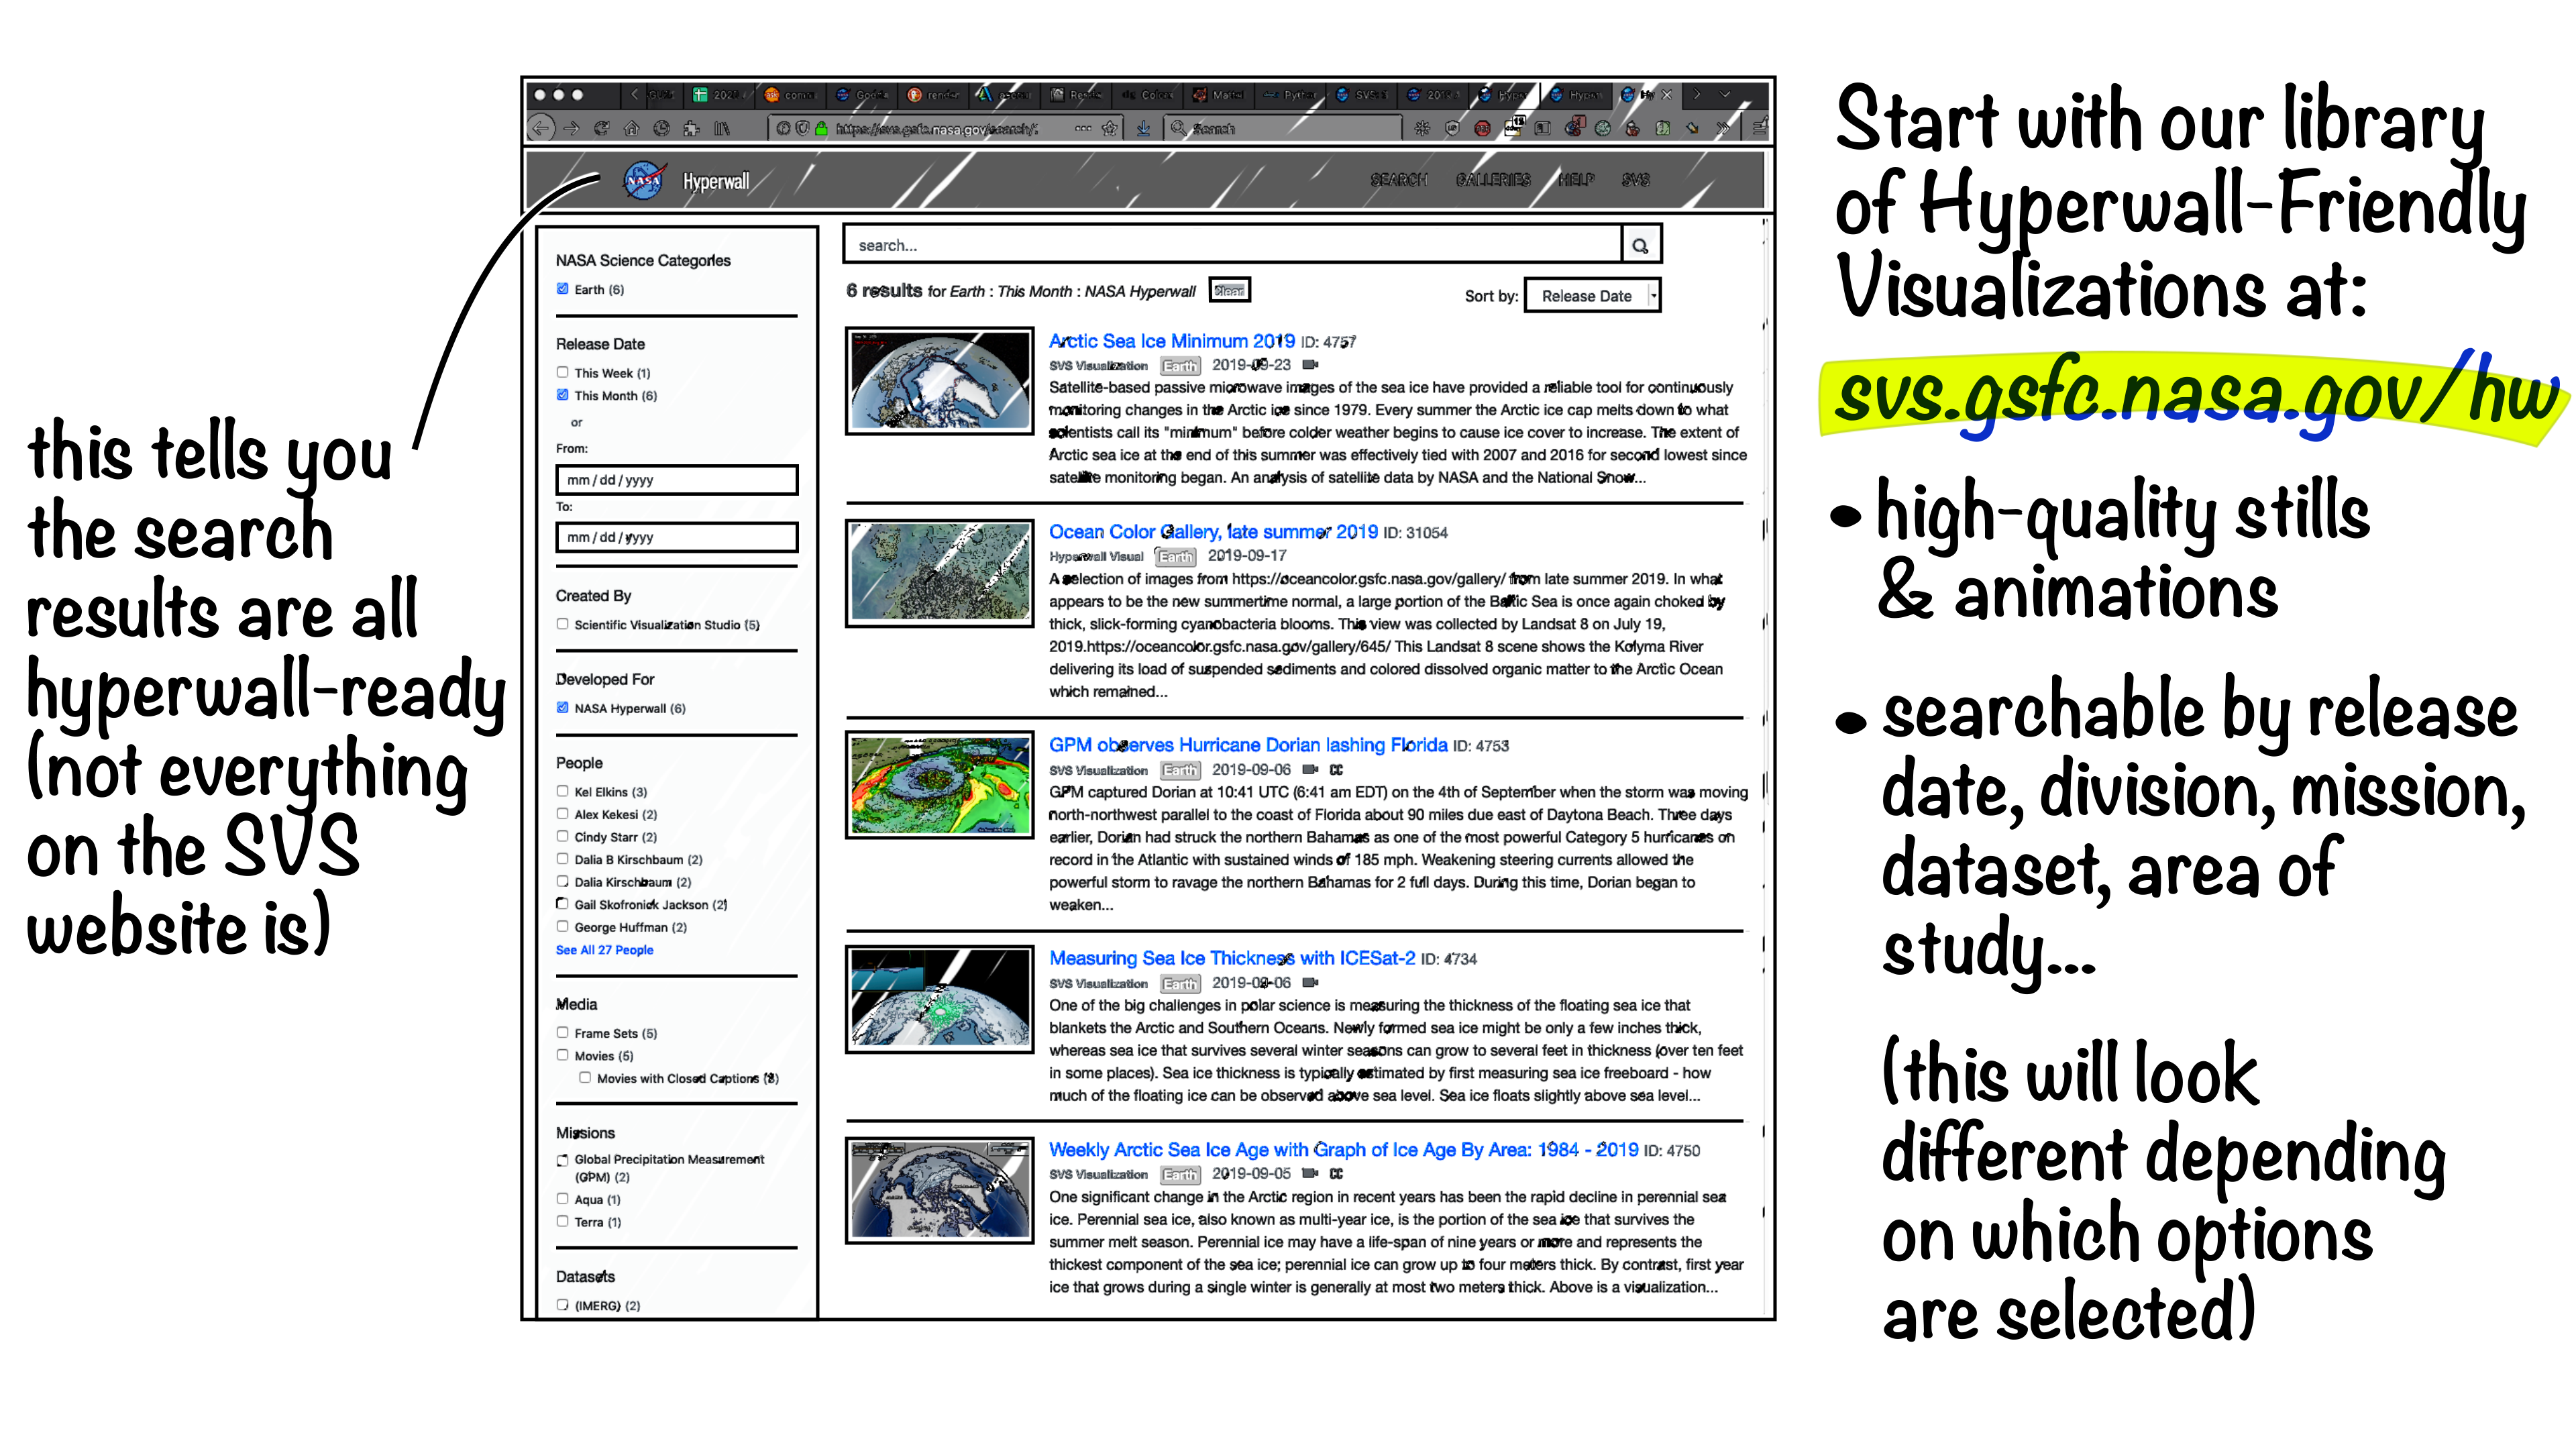Open Weekly Arctic Sea Ice Age link
Image resolution: width=2576 pixels, height=1449 pixels.
pyautogui.click(x=1343, y=1150)
